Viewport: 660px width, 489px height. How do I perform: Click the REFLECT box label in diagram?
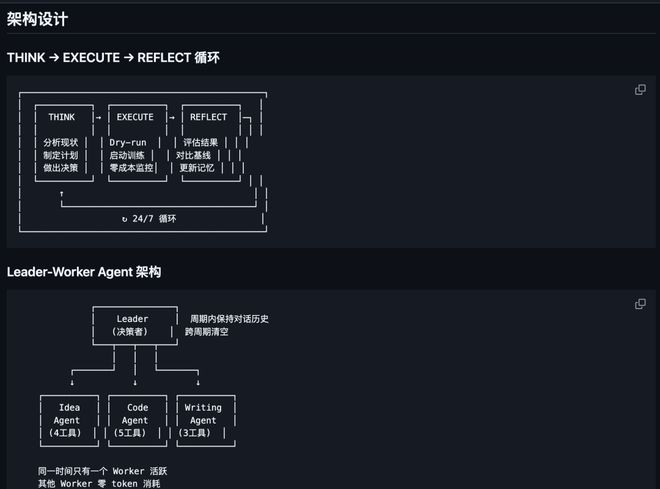pos(209,117)
